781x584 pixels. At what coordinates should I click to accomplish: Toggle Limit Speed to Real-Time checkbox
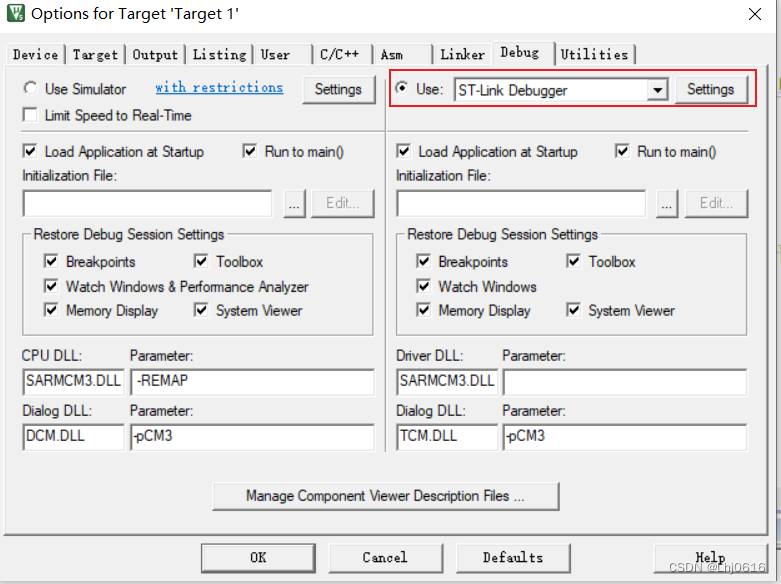click(30, 115)
